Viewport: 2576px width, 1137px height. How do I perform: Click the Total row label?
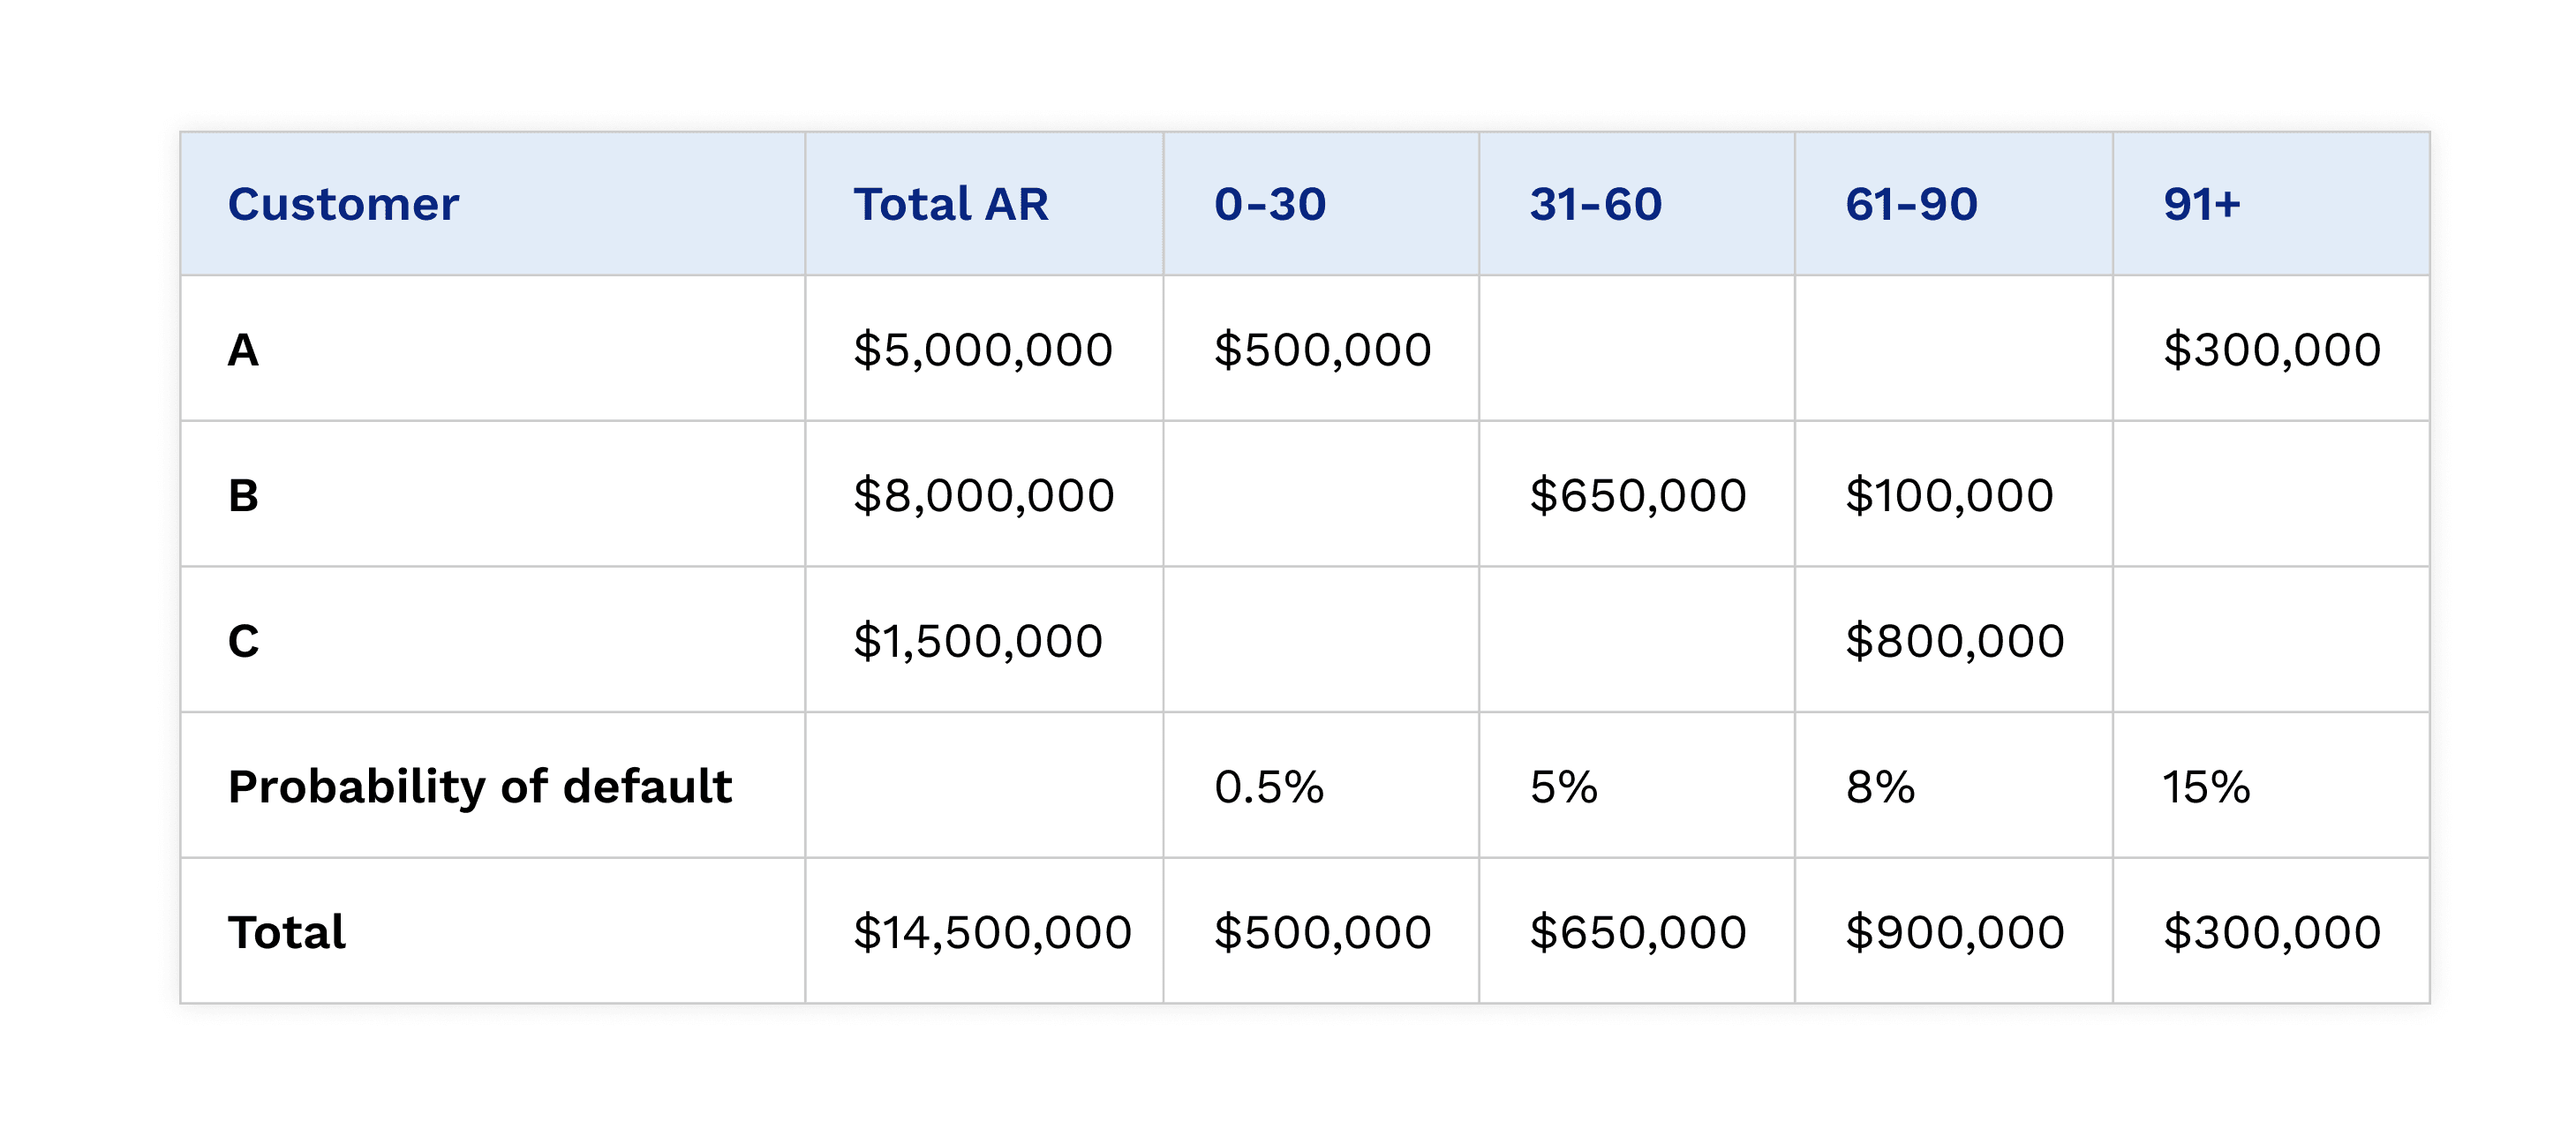coord(287,932)
